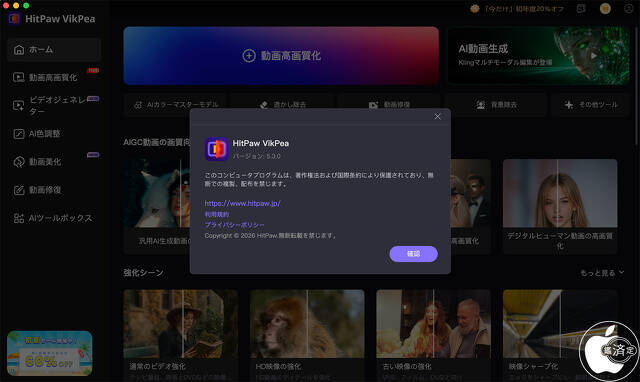This screenshot has width=640, height=382.
Task: Click the Home (ホーム) house icon
Action: tap(19, 50)
